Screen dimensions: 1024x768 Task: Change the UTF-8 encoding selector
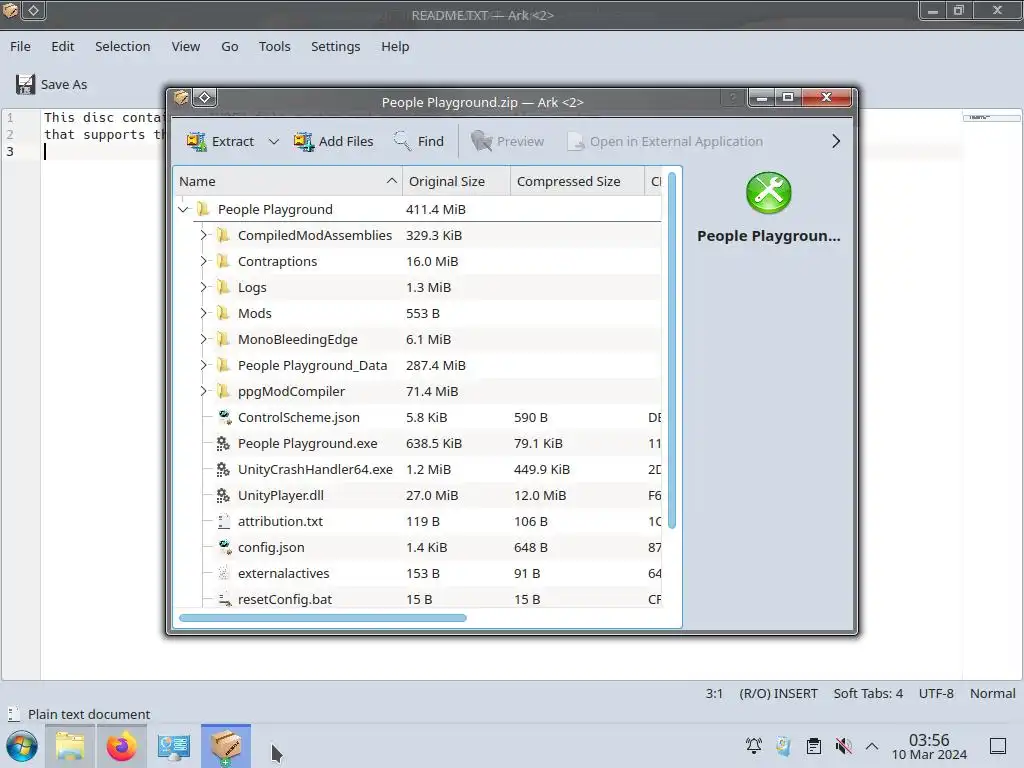(x=936, y=694)
